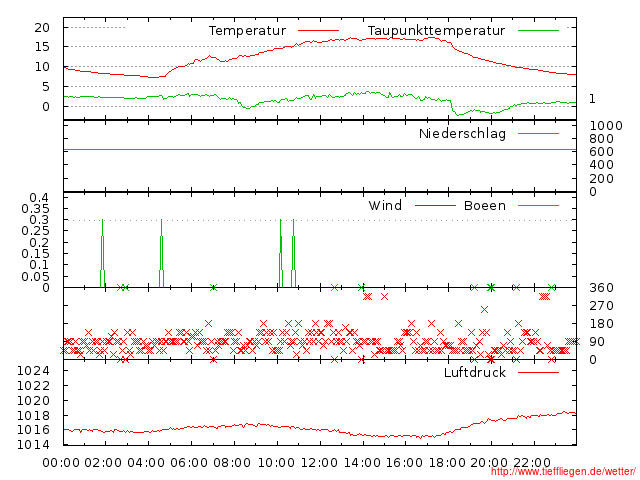Click the 0.25 wind axis value

tap(36, 231)
